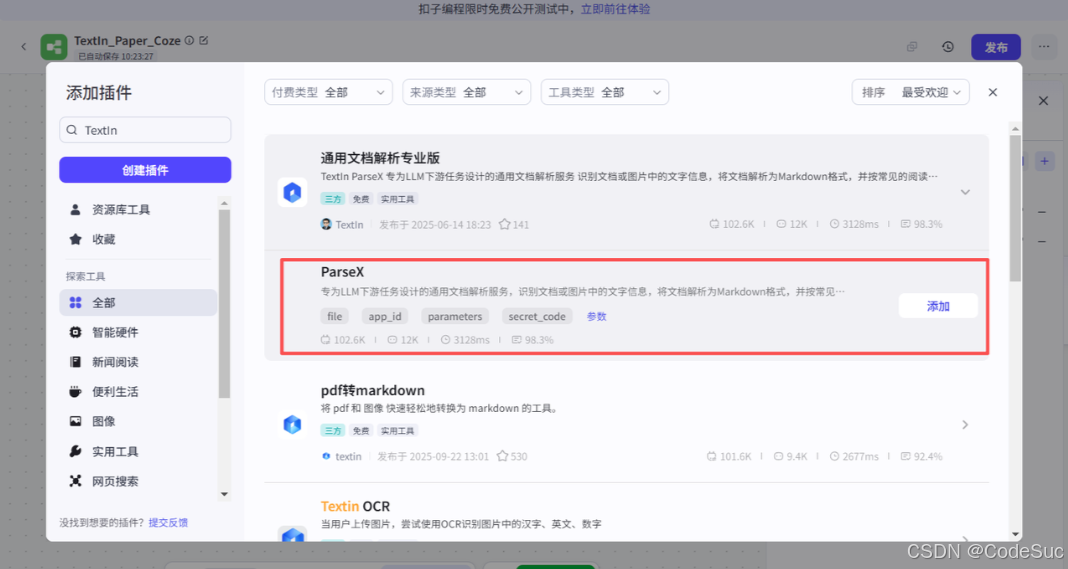Click the ParseX tool title
1068x569 pixels.
click(342, 272)
